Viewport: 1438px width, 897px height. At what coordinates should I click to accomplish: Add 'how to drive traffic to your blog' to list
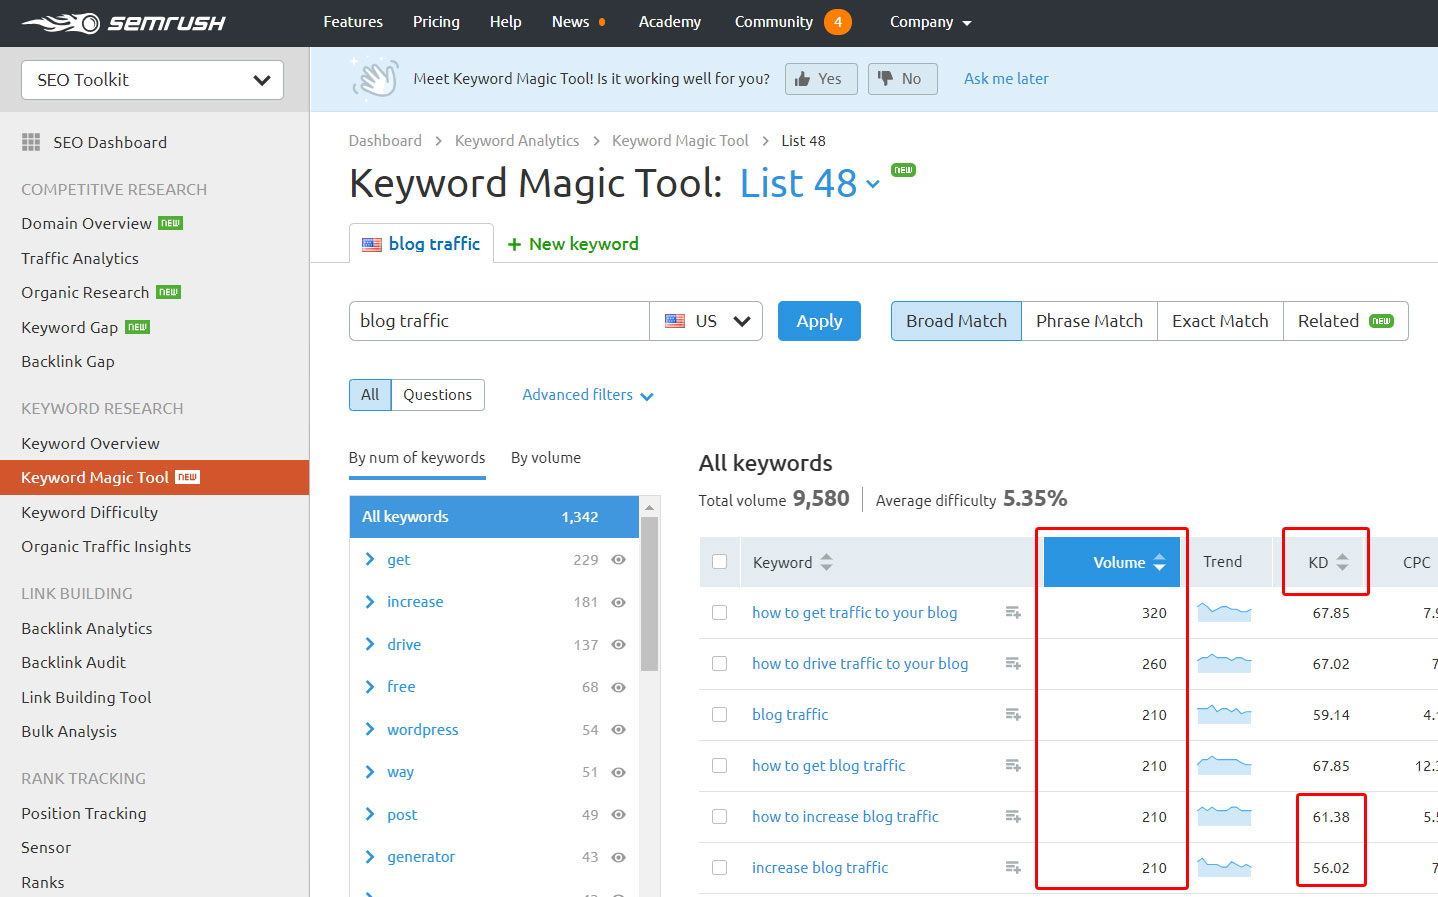(1013, 663)
